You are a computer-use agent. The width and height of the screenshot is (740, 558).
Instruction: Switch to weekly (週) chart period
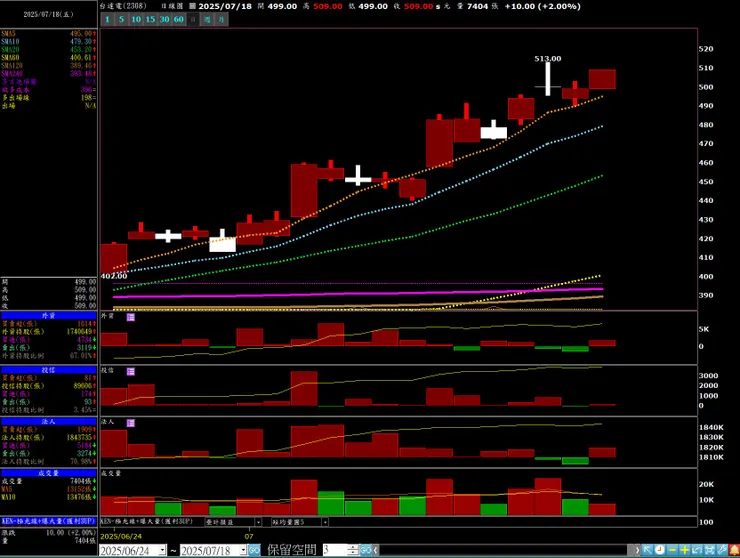(x=207, y=19)
